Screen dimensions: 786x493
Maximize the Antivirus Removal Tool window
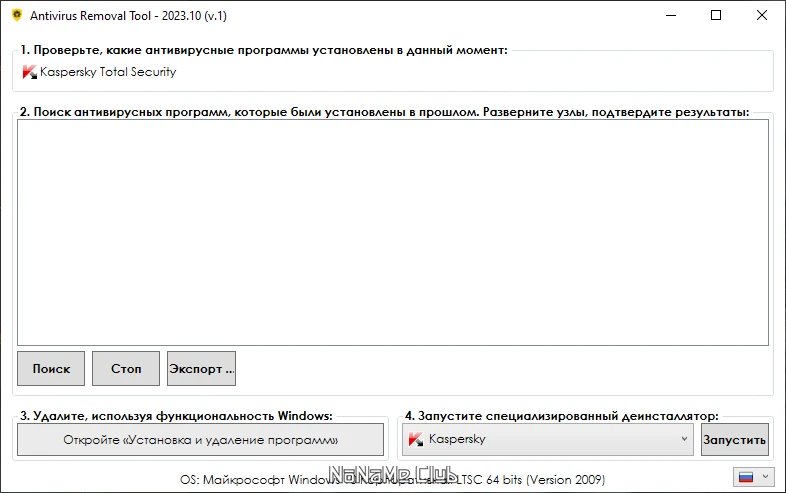[716, 16]
